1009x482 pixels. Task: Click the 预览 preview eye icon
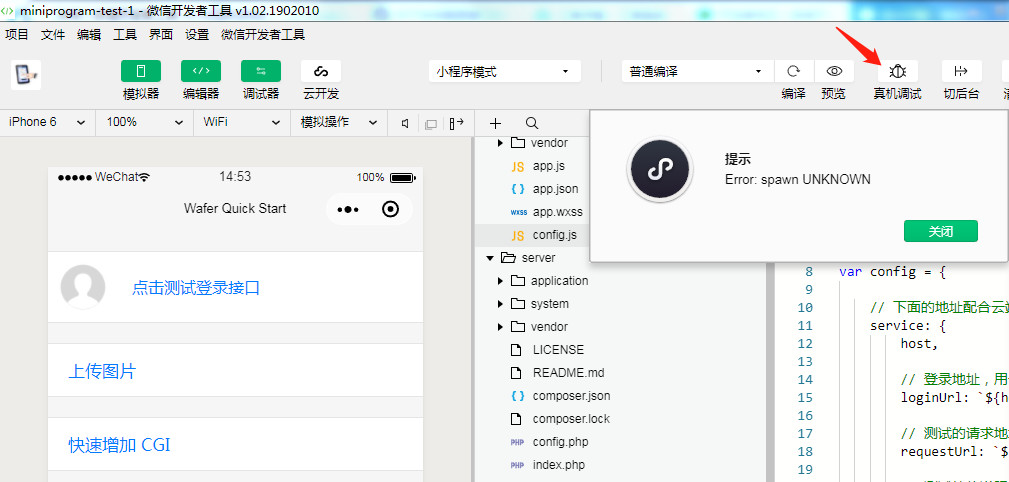(x=834, y=71)
